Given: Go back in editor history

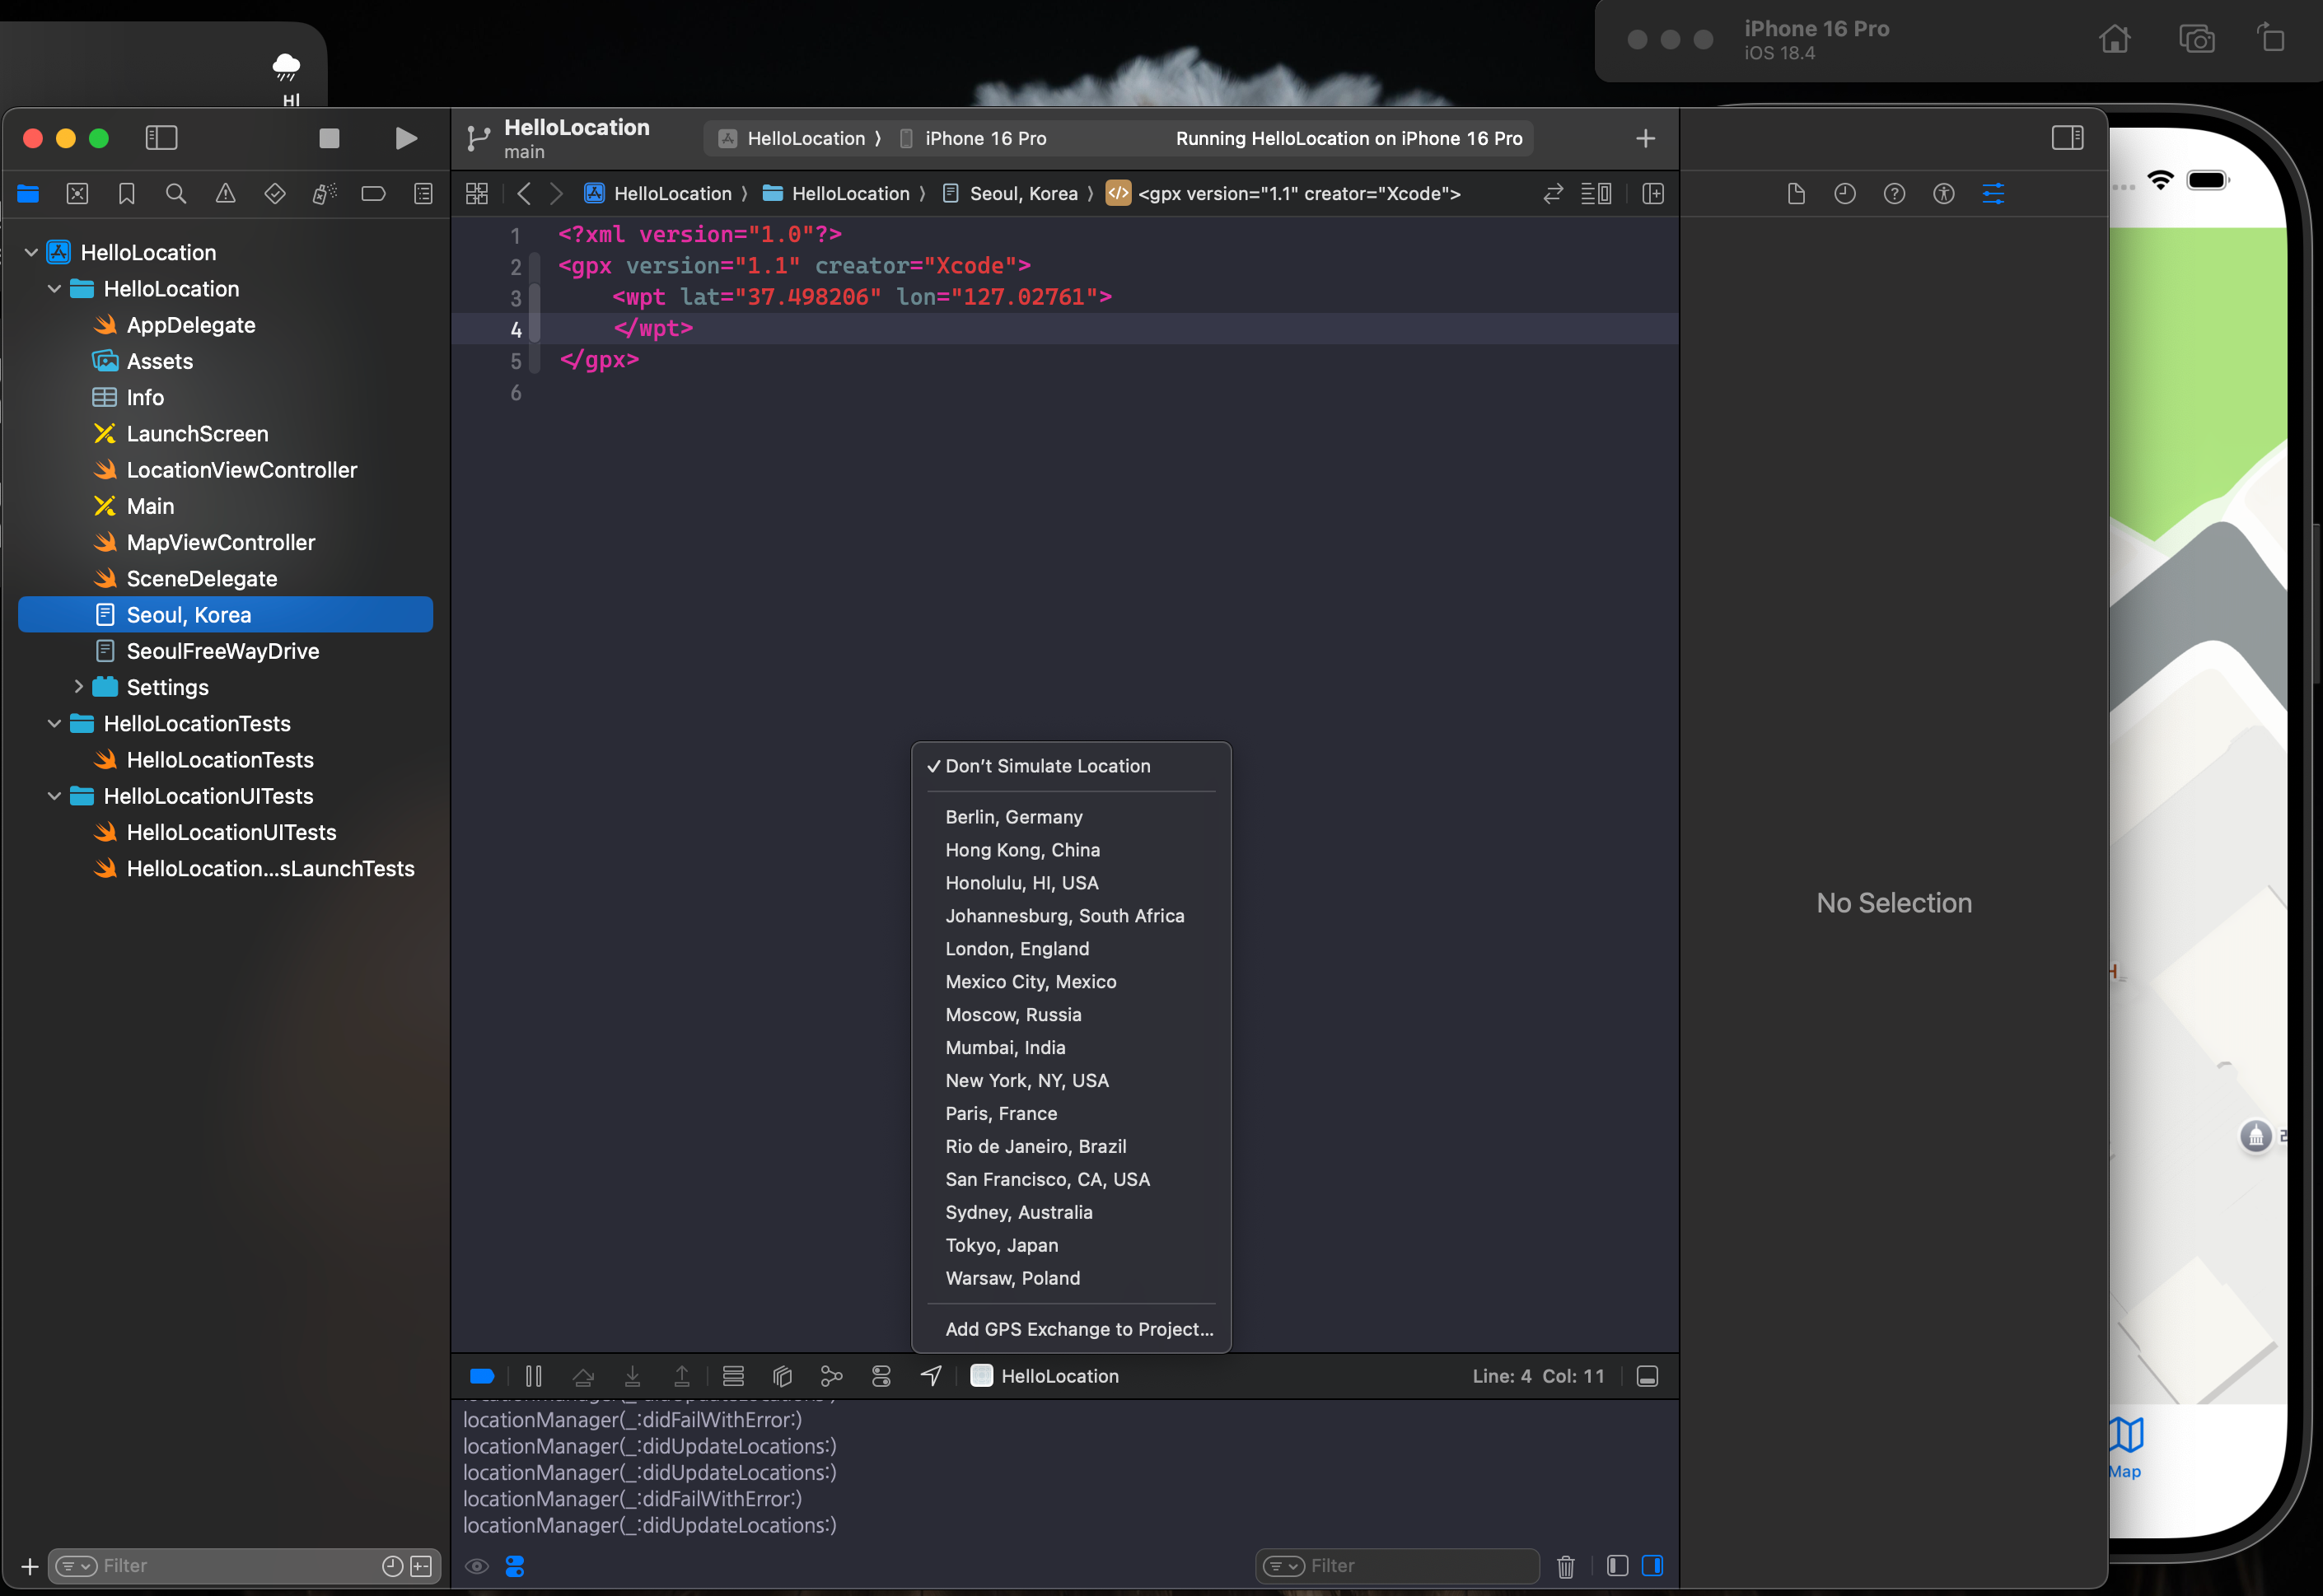Looking at the screenshot, I should click(523, 194).
